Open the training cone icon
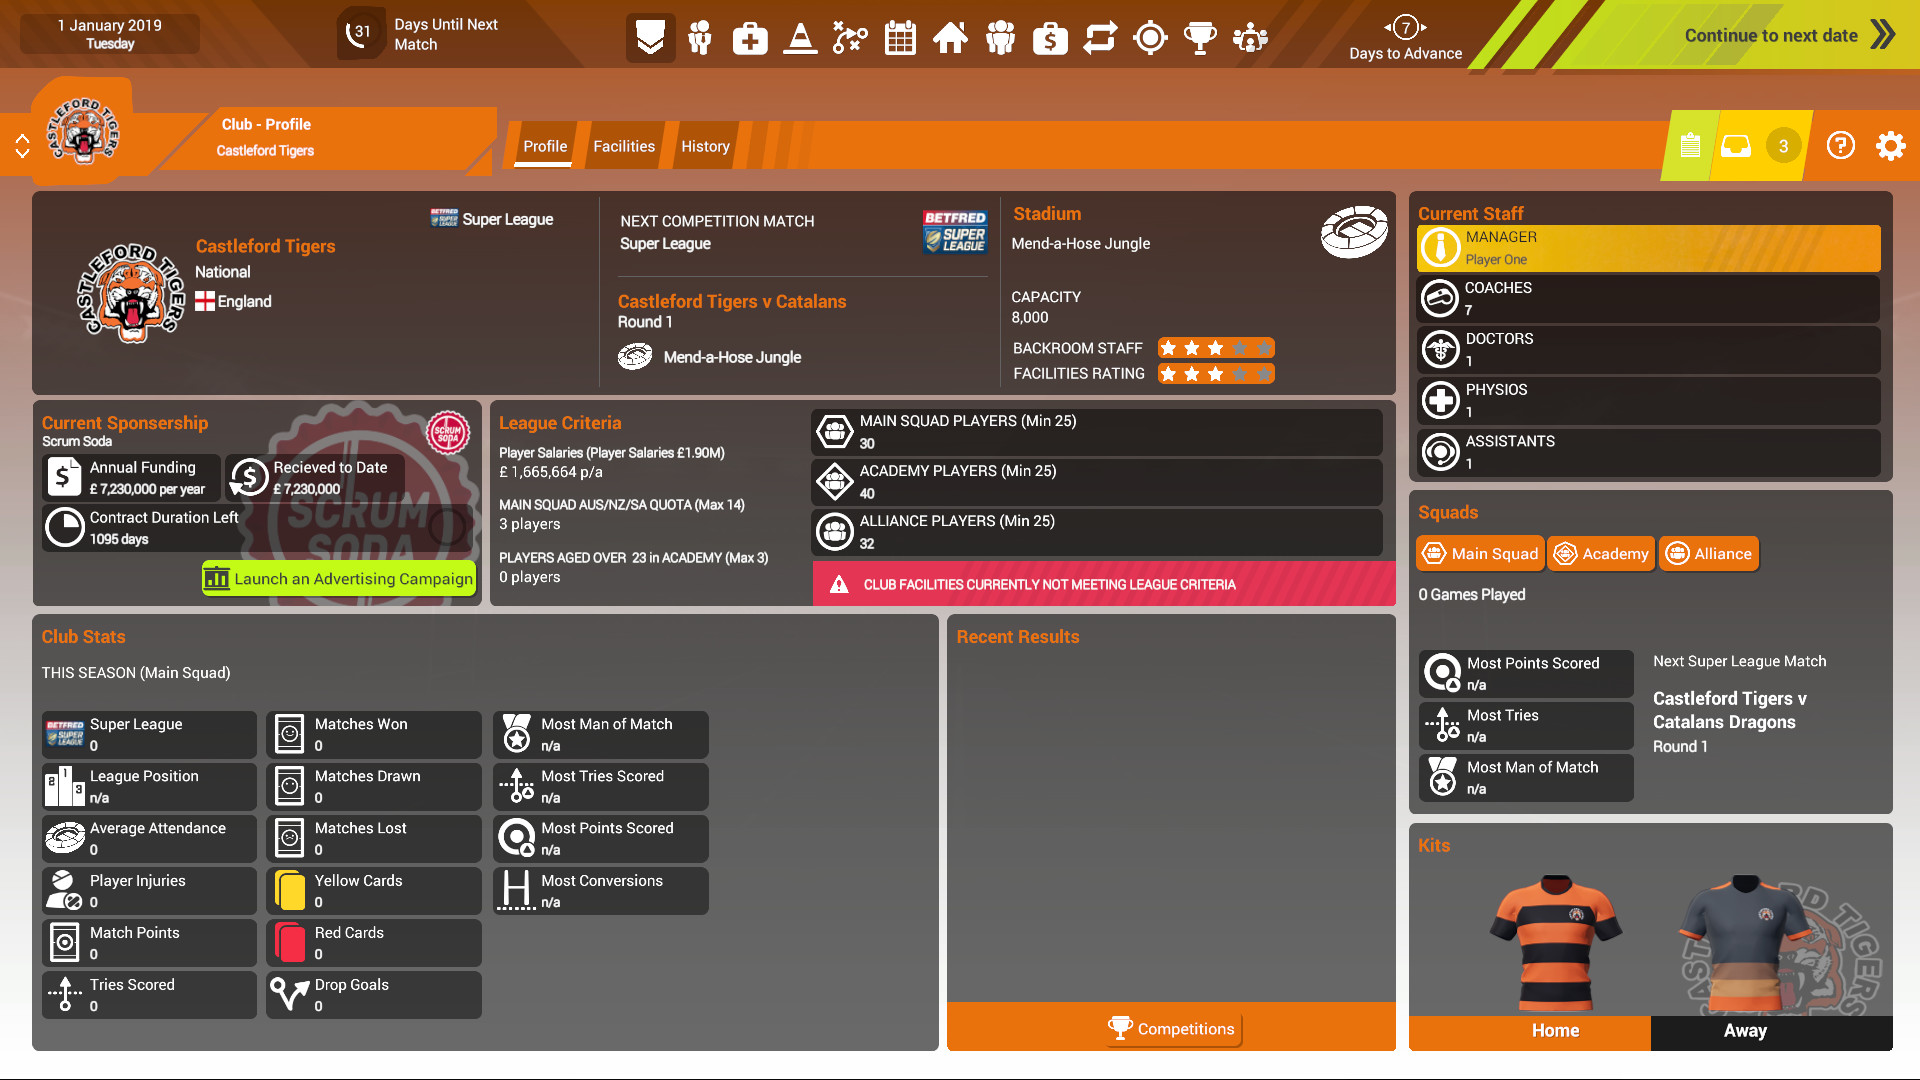This screenshot has height=1080, width=1920. (x=799, y=38)
